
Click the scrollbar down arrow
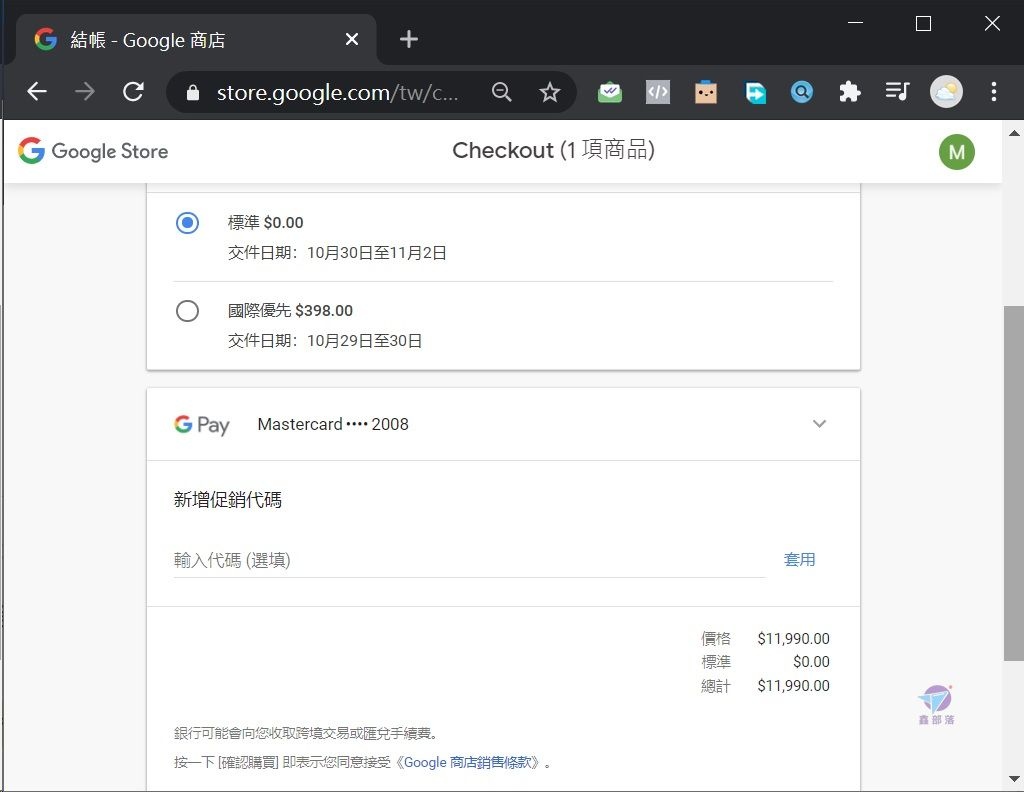[x=1014, y=779]
